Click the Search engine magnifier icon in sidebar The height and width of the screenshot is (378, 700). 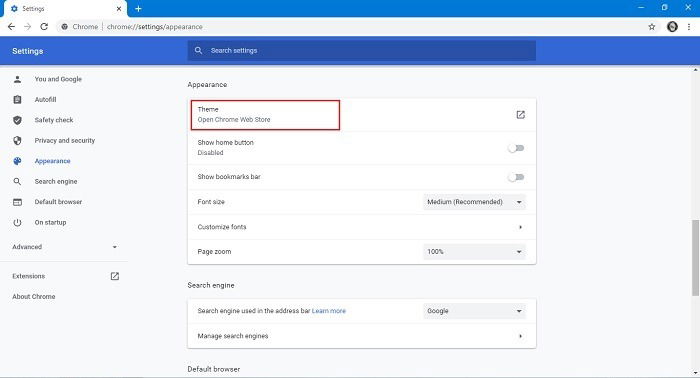click(x=17, y=182)
